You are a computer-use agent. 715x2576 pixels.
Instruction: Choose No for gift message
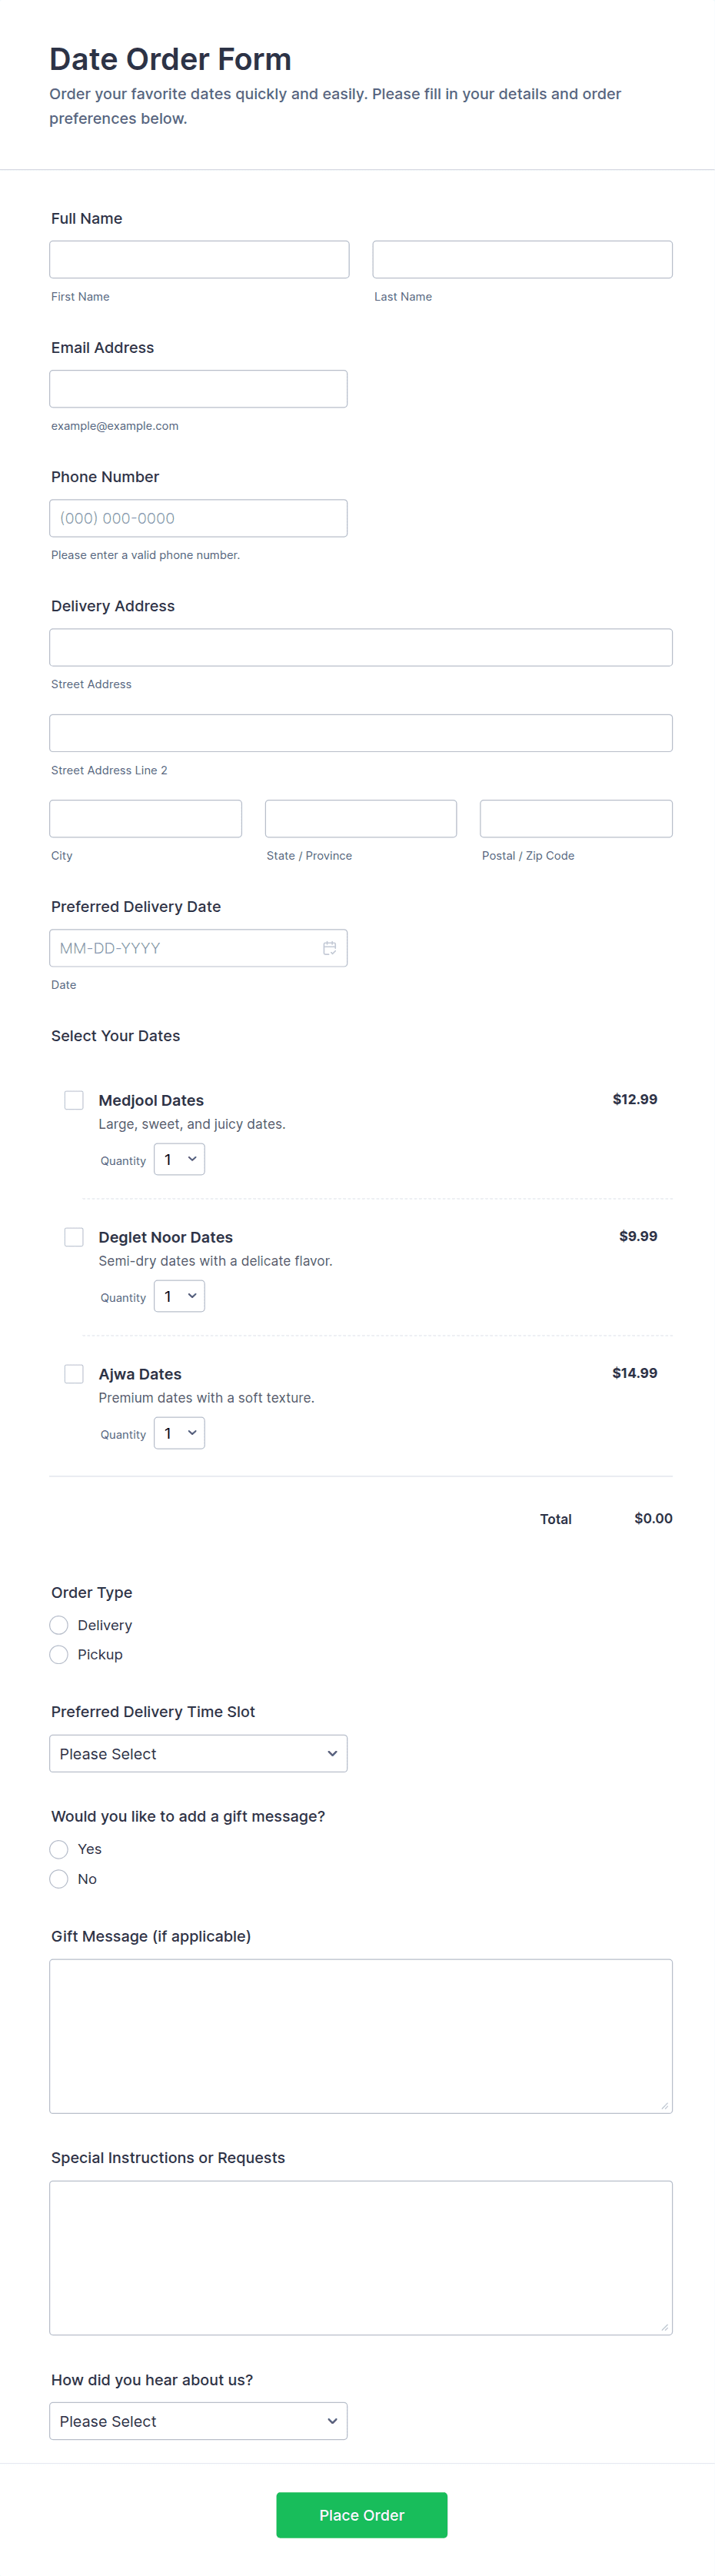pos(59,1879)
